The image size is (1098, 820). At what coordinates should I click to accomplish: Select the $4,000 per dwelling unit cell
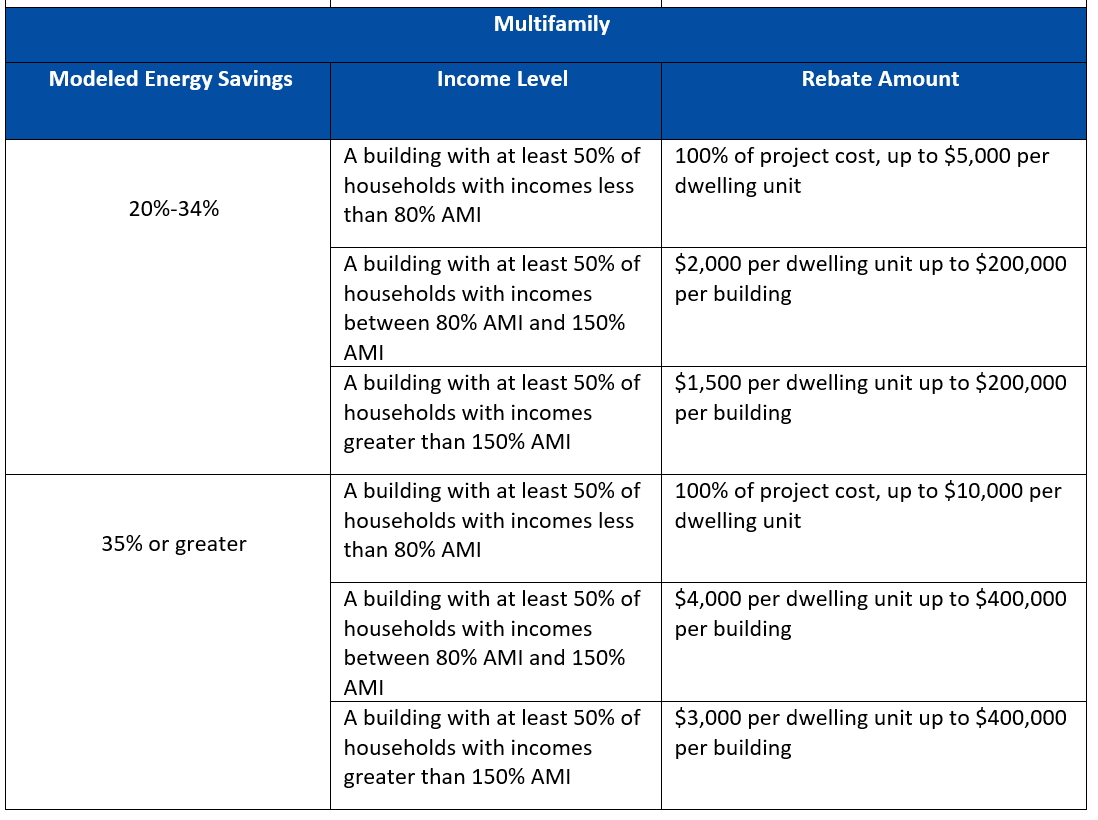pos(879,614)
